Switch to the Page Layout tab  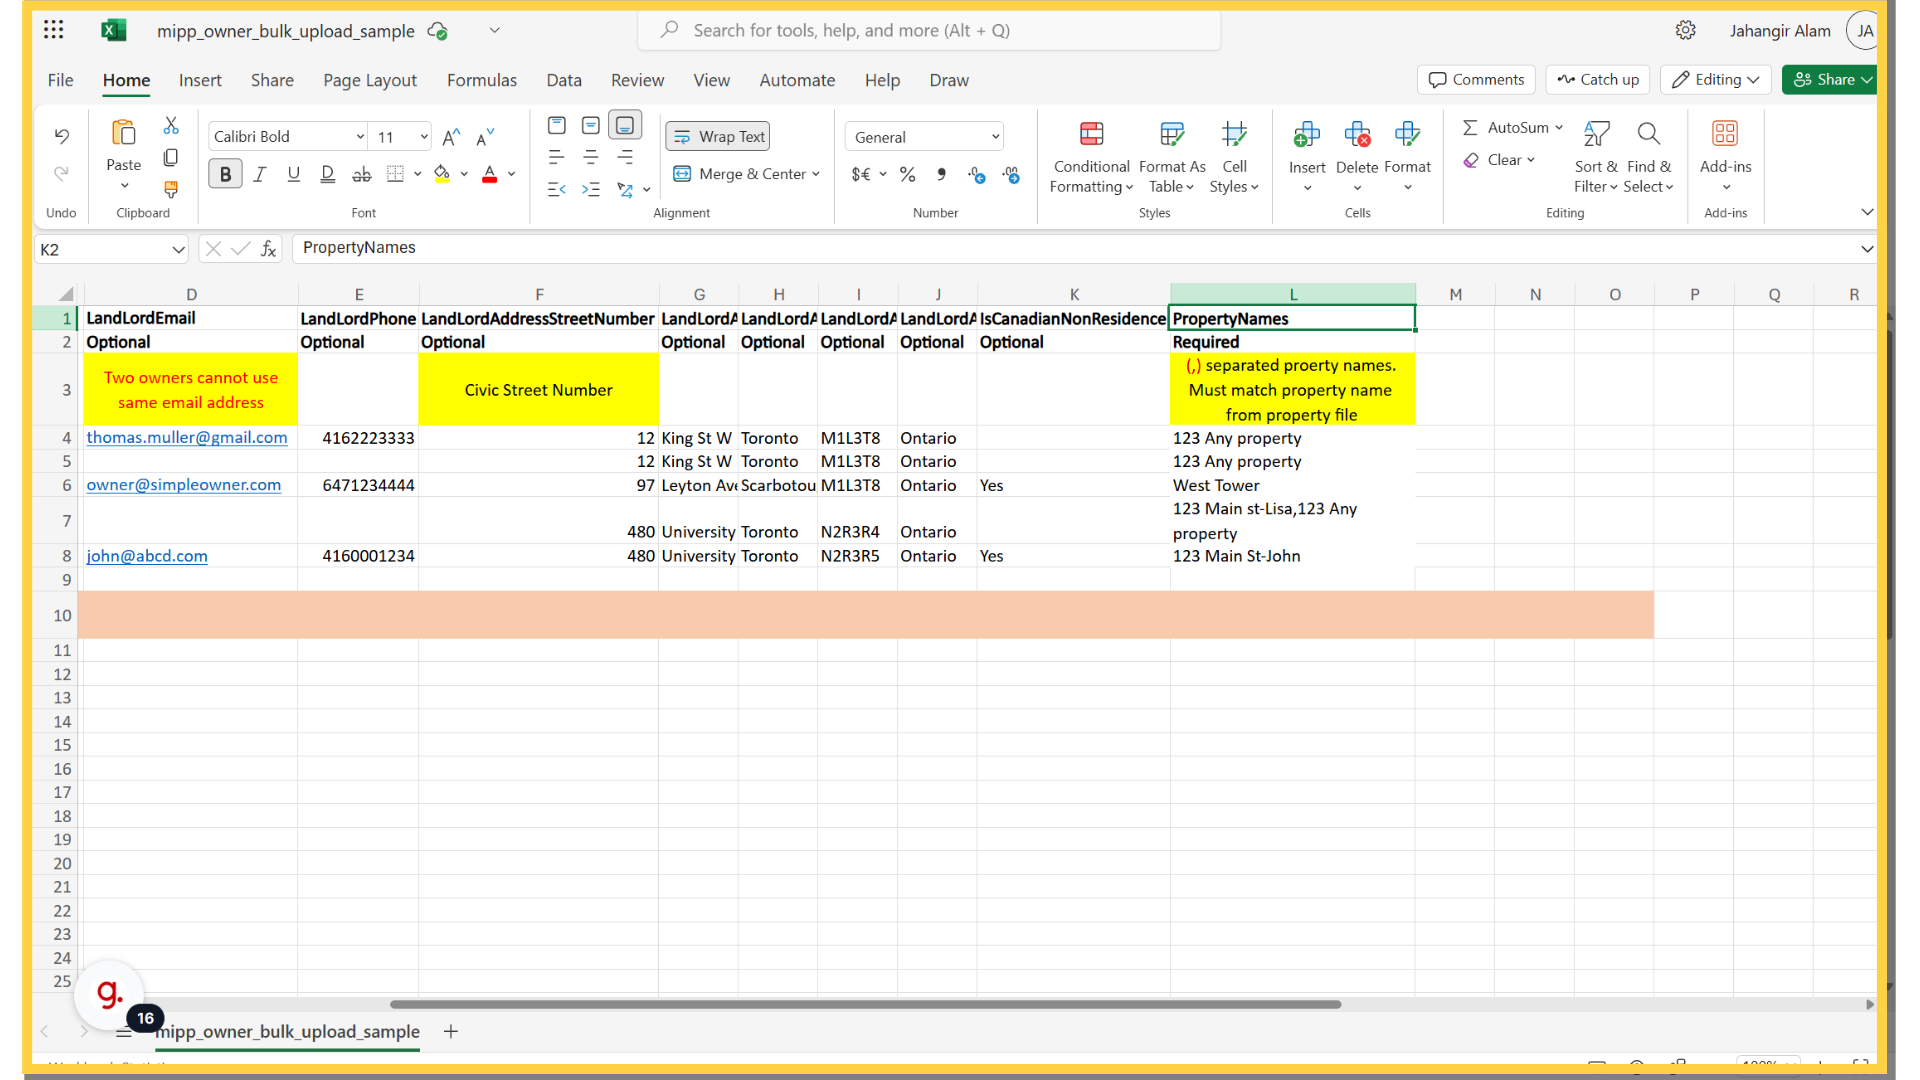pos(370,80)
